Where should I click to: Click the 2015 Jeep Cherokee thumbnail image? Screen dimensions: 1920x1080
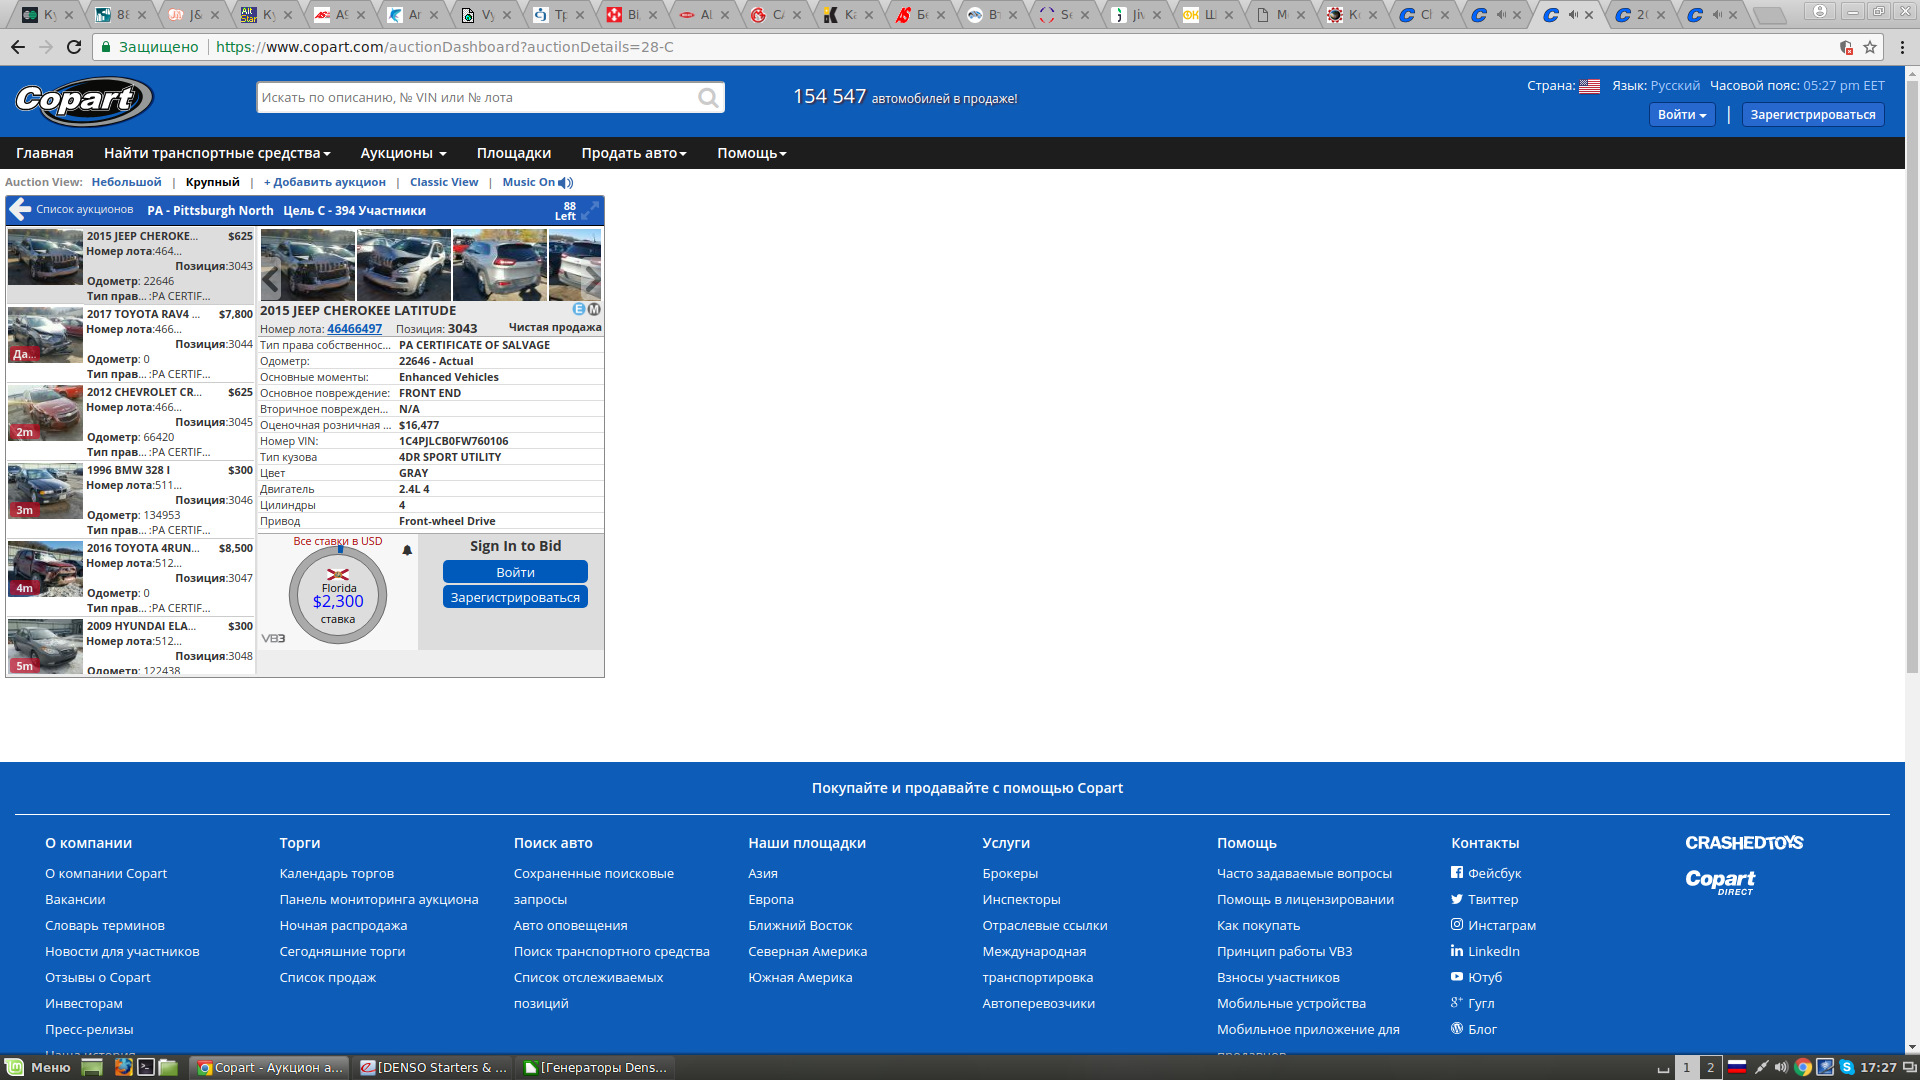tap(46, 258)
